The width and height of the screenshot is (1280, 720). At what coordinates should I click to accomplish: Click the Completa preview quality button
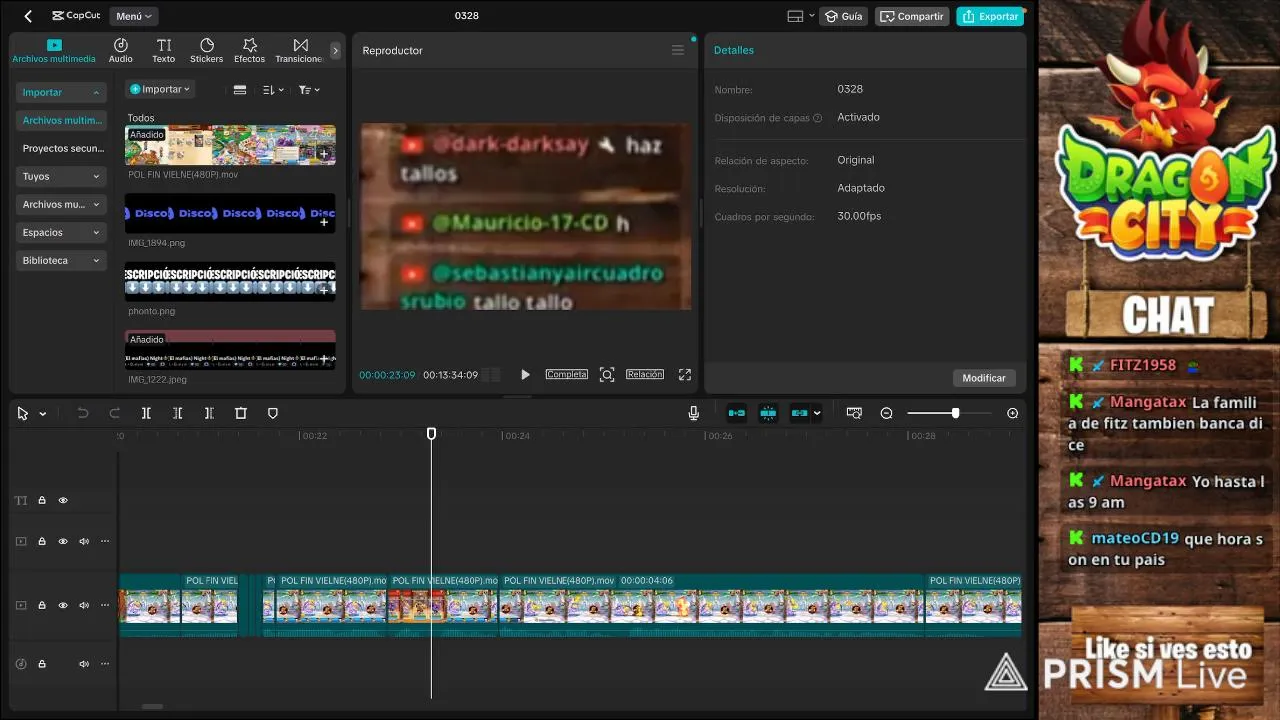566,374
